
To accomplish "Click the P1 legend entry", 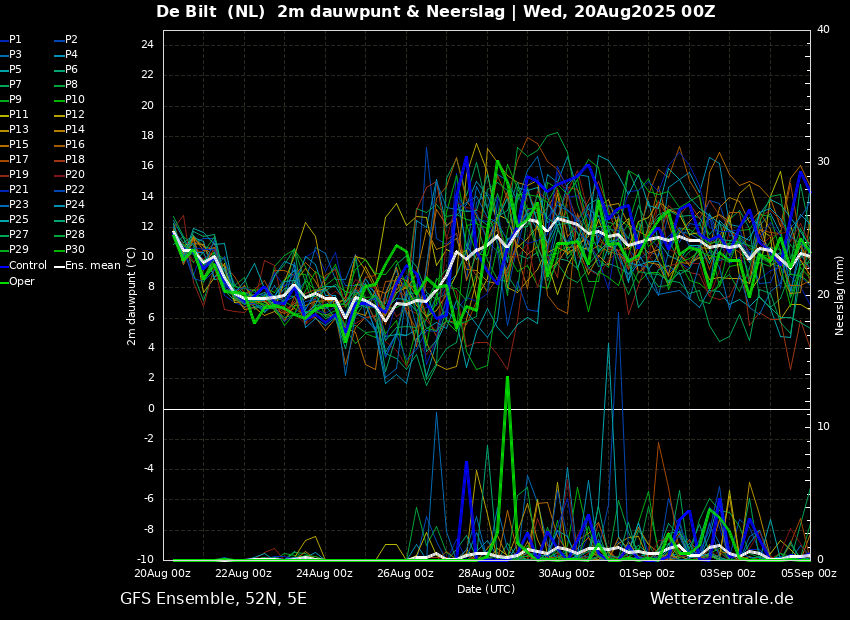I will pos(15,40).
